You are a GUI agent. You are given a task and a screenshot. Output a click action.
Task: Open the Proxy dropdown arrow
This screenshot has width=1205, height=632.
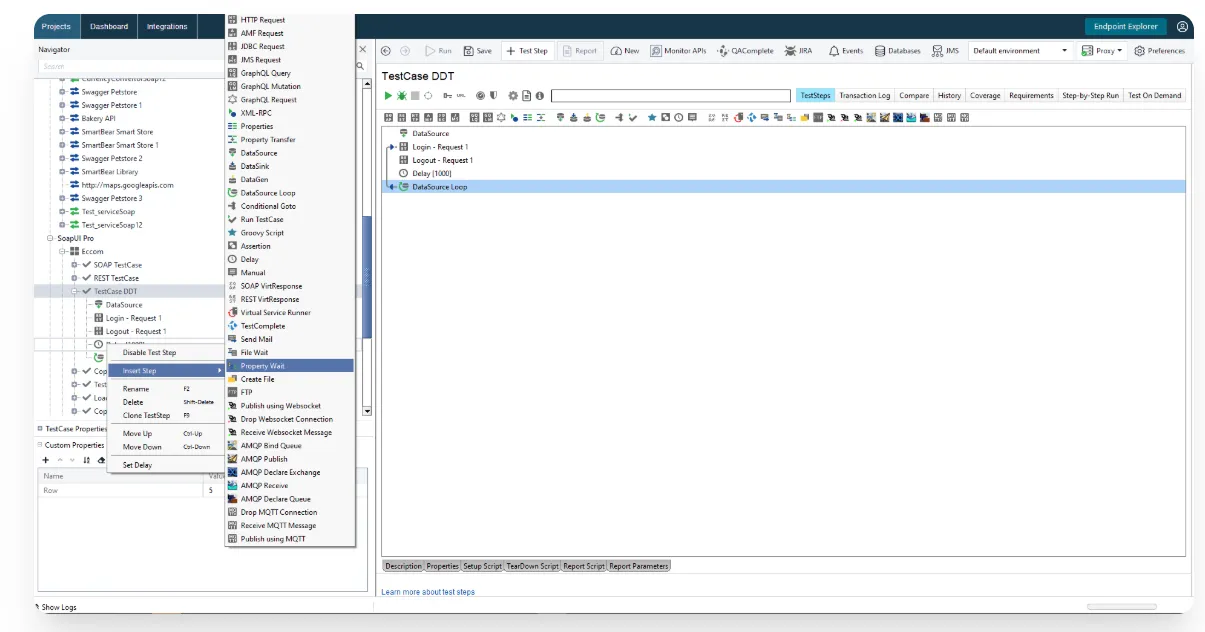pos(1120,50)
